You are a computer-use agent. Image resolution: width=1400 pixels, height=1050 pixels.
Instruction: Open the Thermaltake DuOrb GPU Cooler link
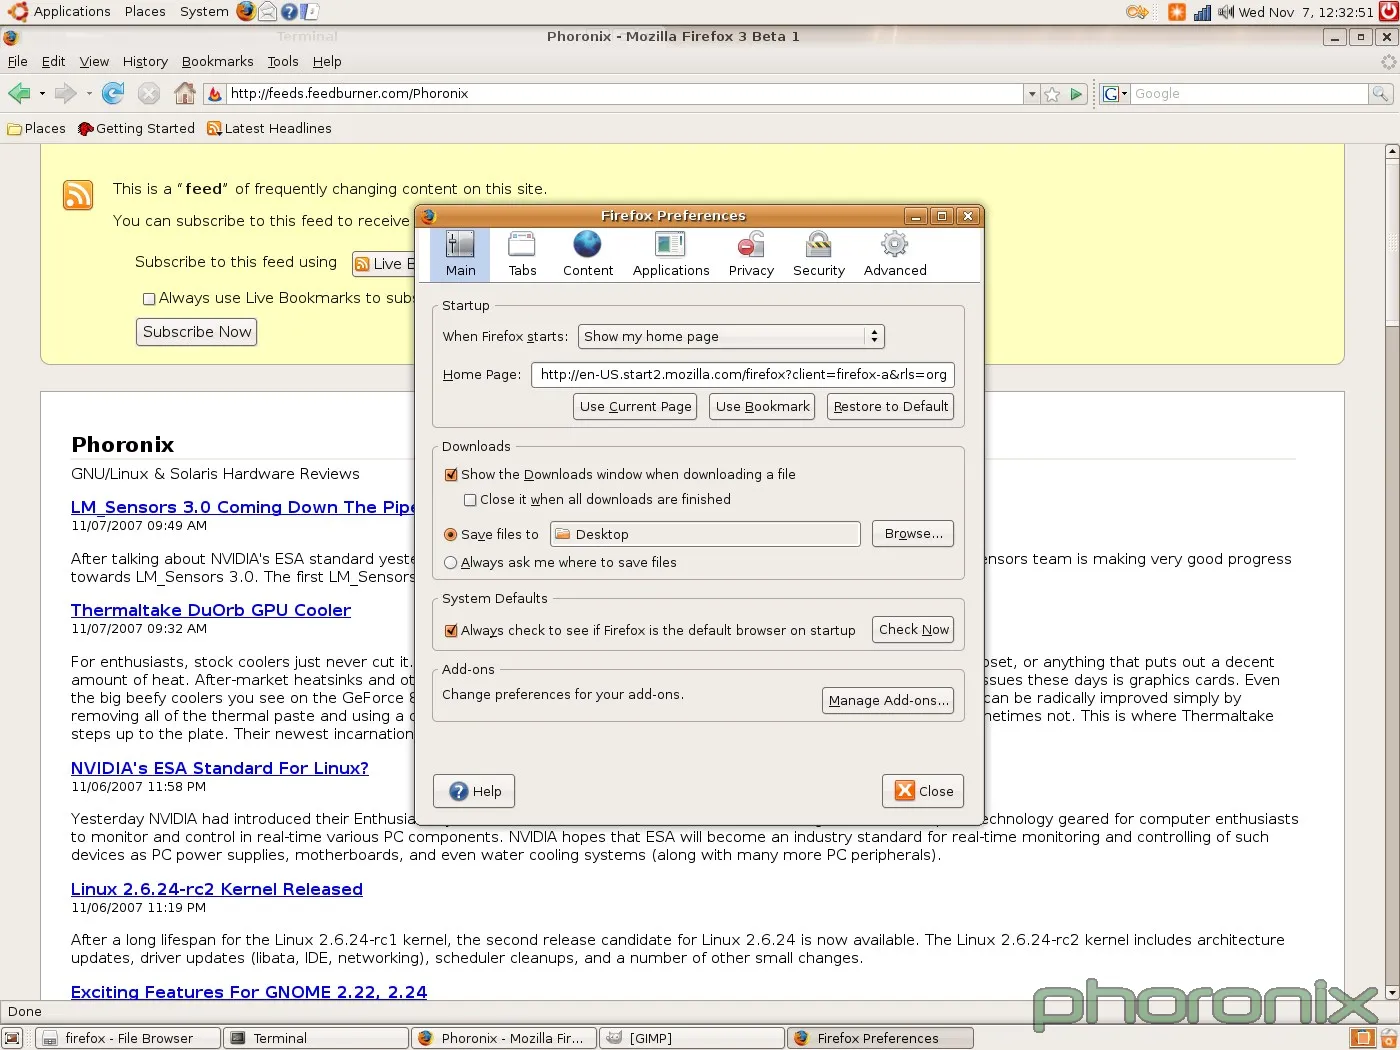(x=211, y=610)
